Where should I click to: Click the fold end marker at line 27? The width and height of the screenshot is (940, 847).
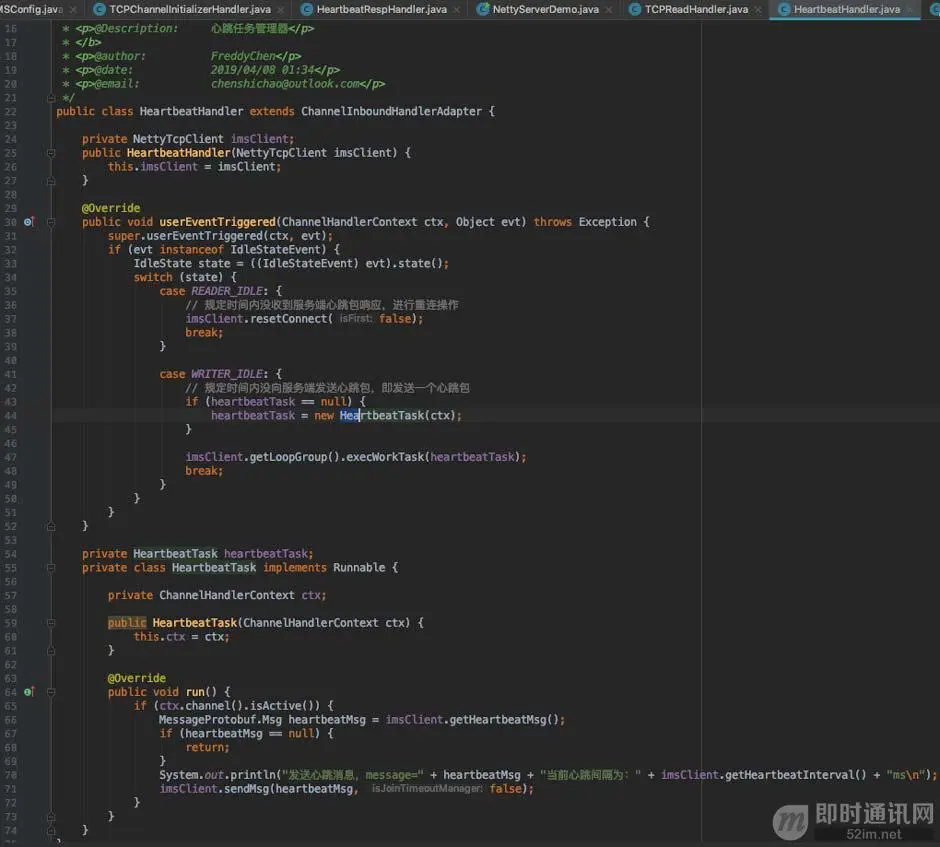pyautogui.click(x=51, y=180)
